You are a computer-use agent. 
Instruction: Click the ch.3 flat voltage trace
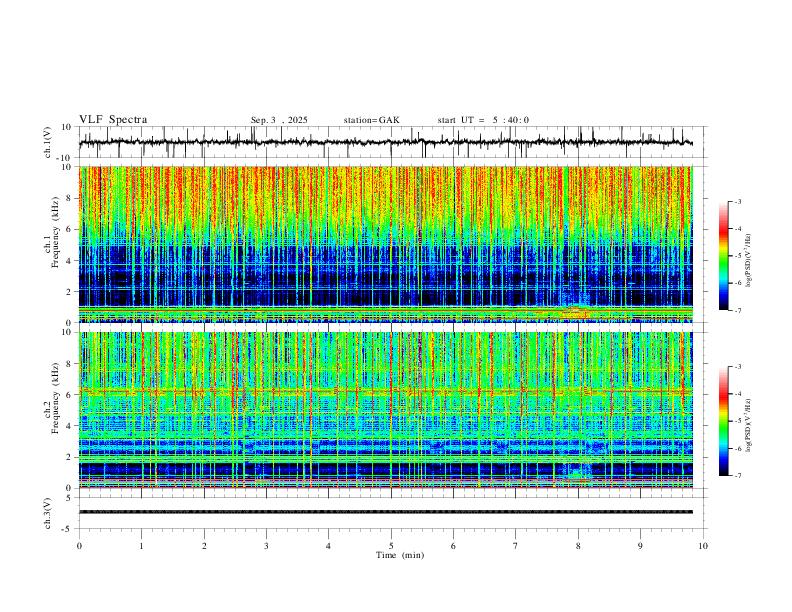[385, 512]
